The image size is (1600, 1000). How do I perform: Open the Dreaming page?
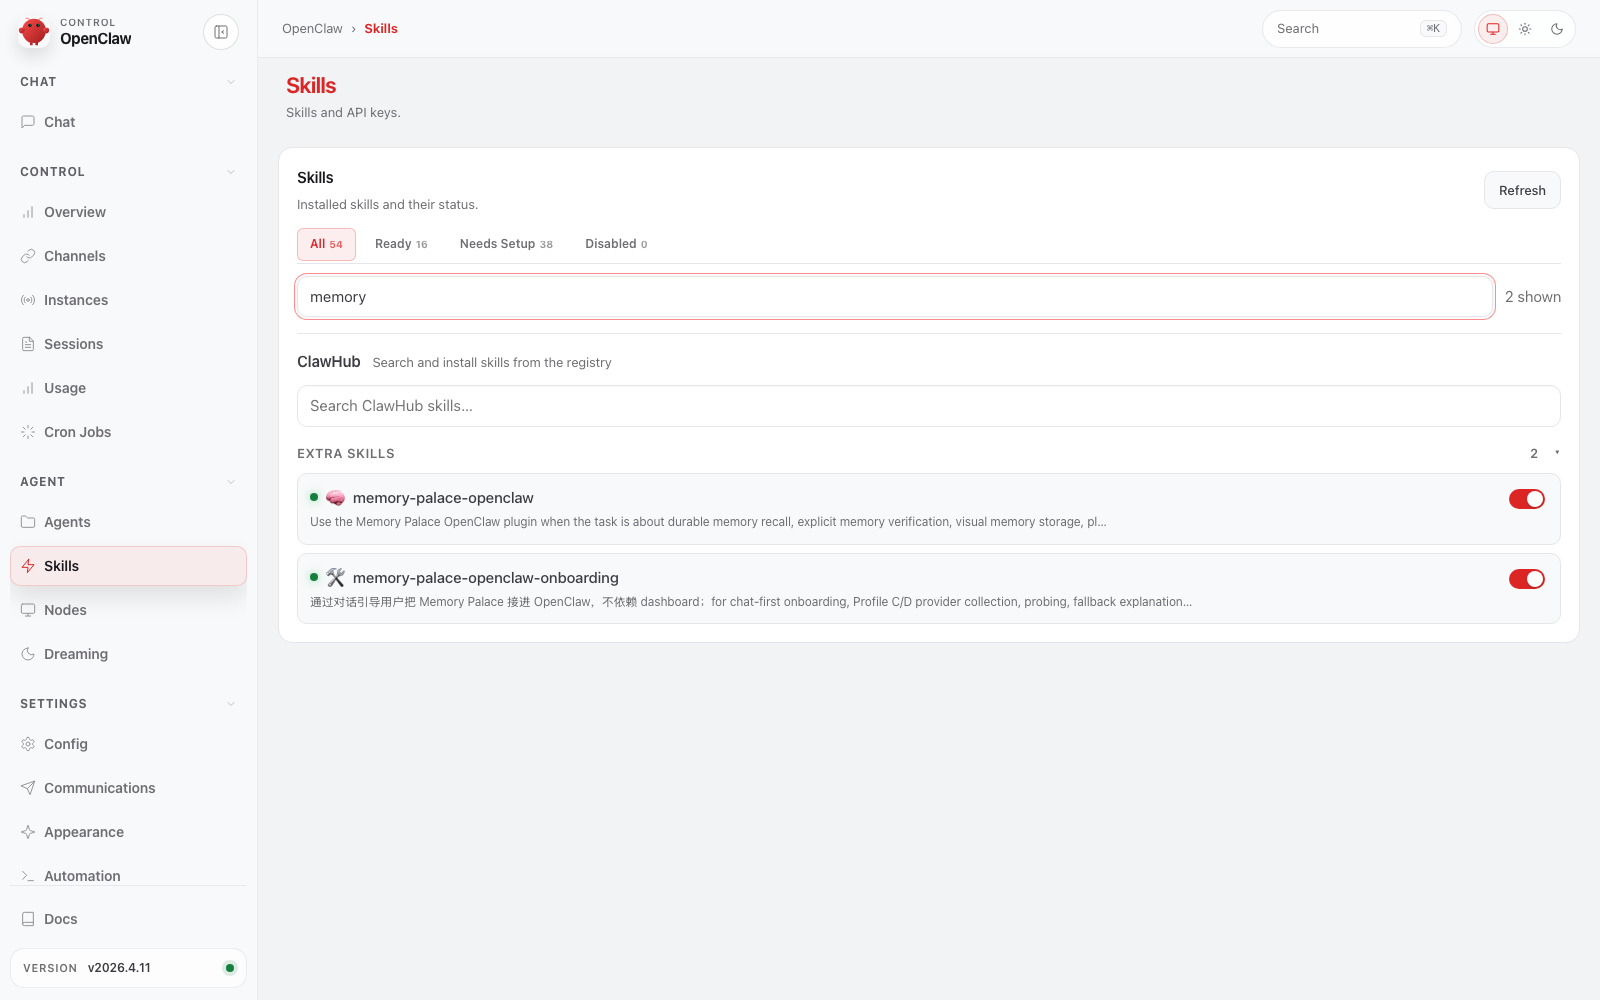click(128, 654)
